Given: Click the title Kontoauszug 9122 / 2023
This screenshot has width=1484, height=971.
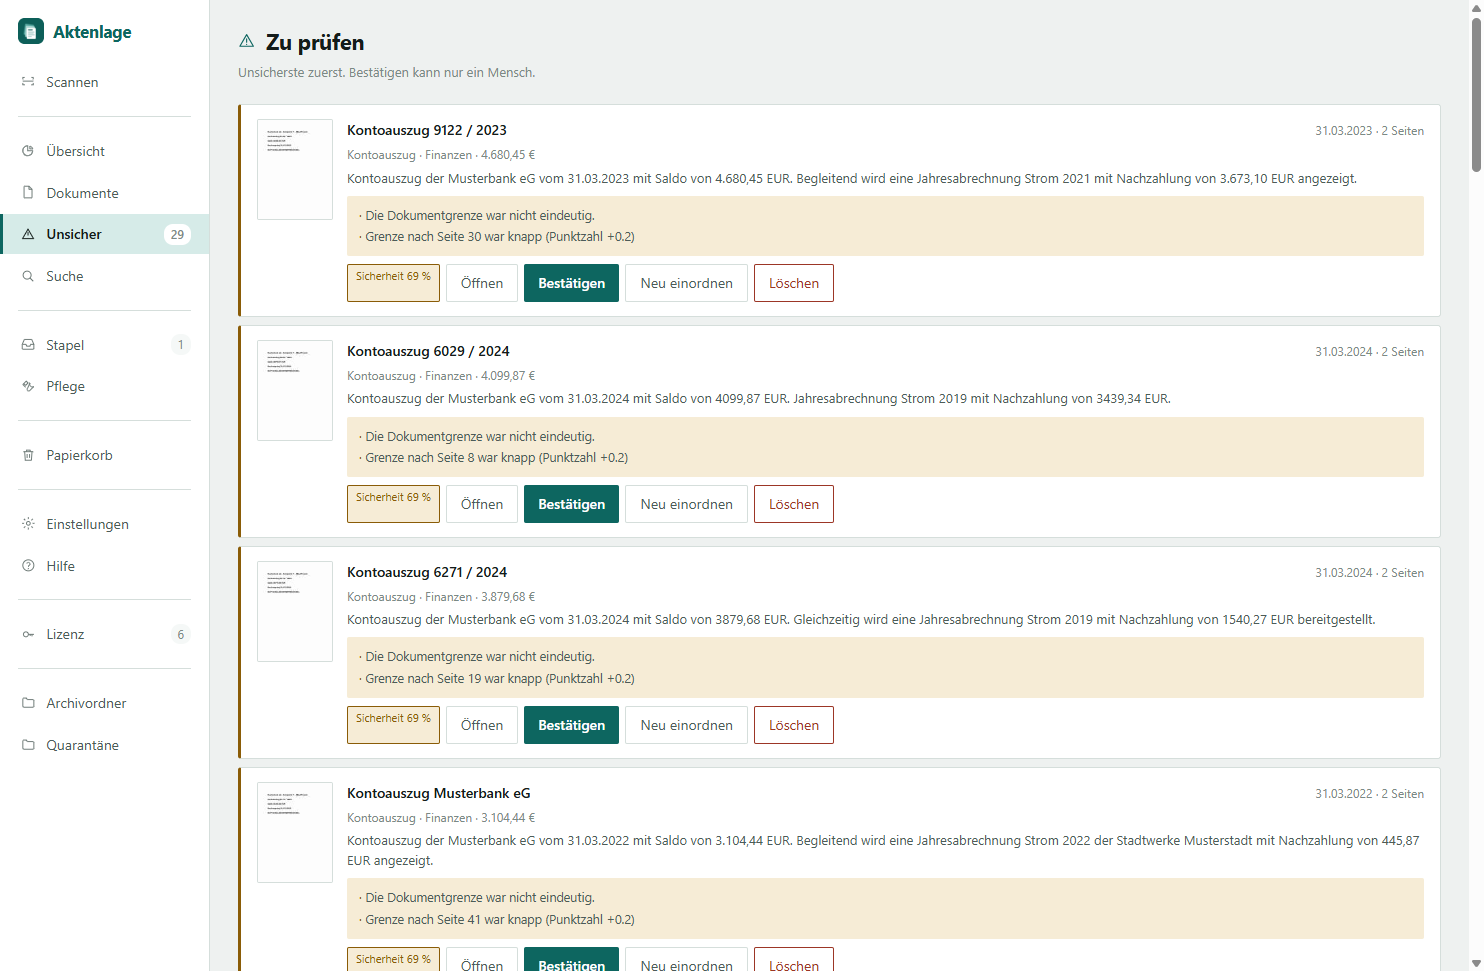Looking at the screenshot, I should pyautogui.click(x=427, y=130).
